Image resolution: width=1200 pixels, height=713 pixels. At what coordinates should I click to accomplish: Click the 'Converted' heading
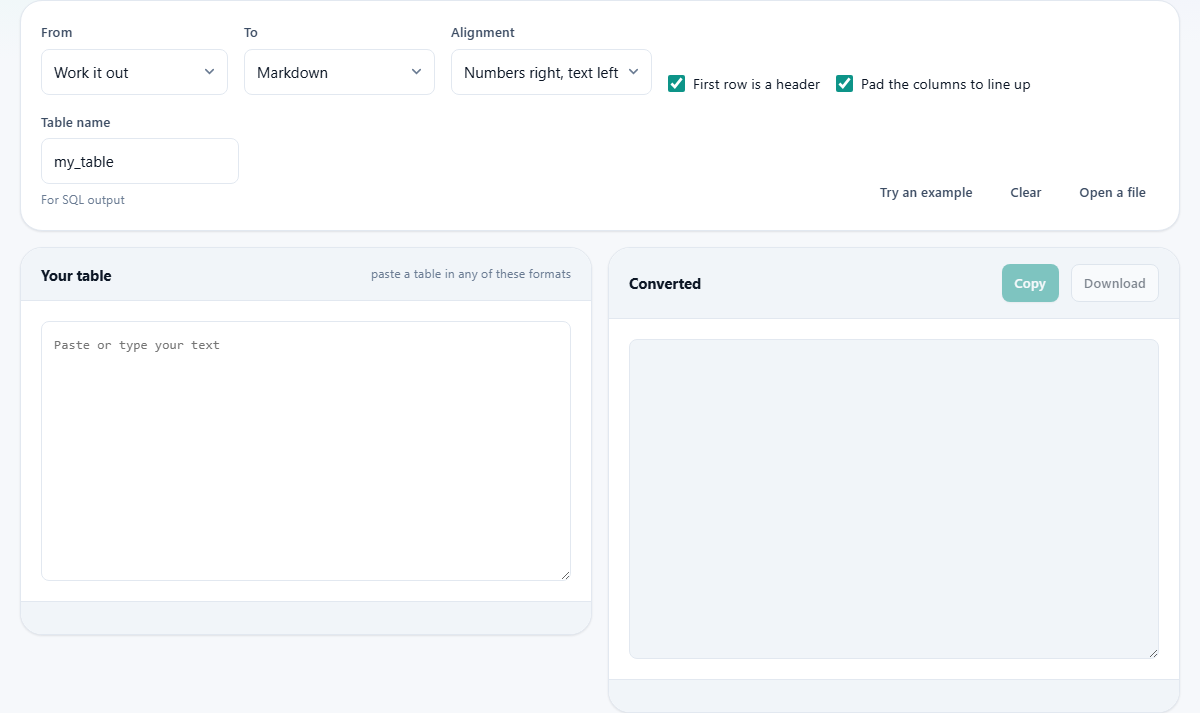click(665, 284)
